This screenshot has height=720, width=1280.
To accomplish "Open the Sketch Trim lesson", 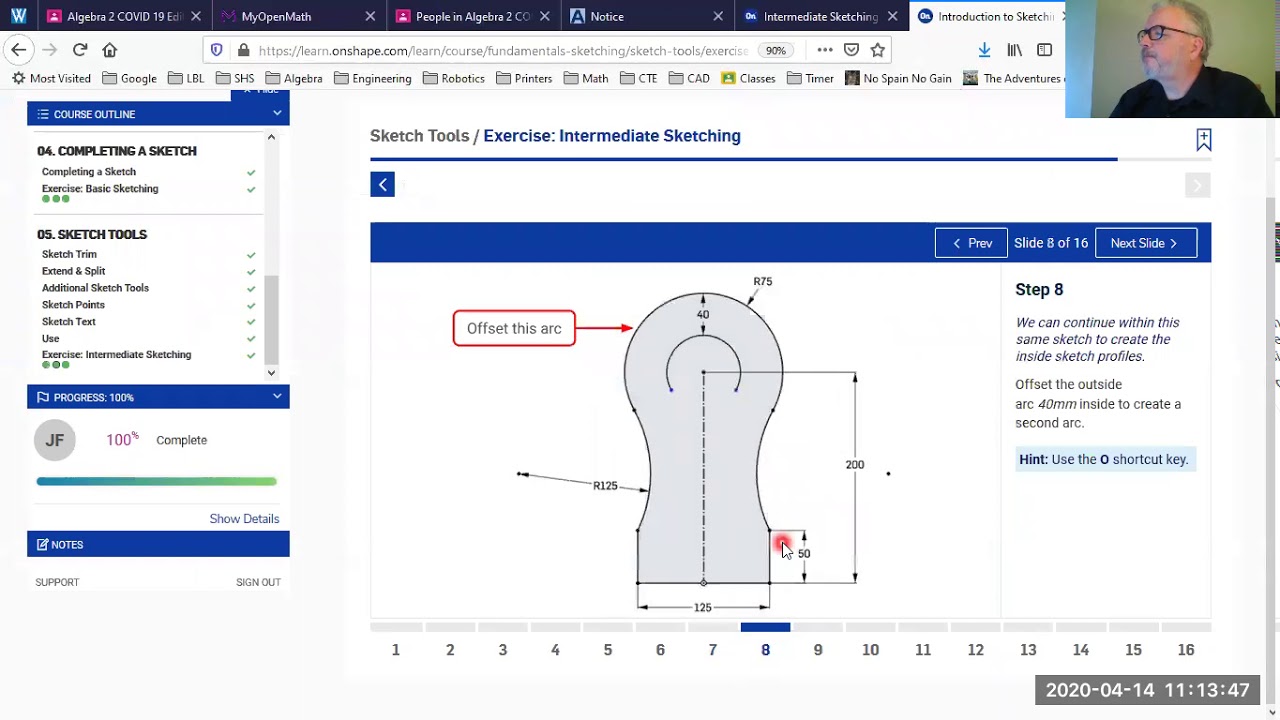I will coord(69,254).
